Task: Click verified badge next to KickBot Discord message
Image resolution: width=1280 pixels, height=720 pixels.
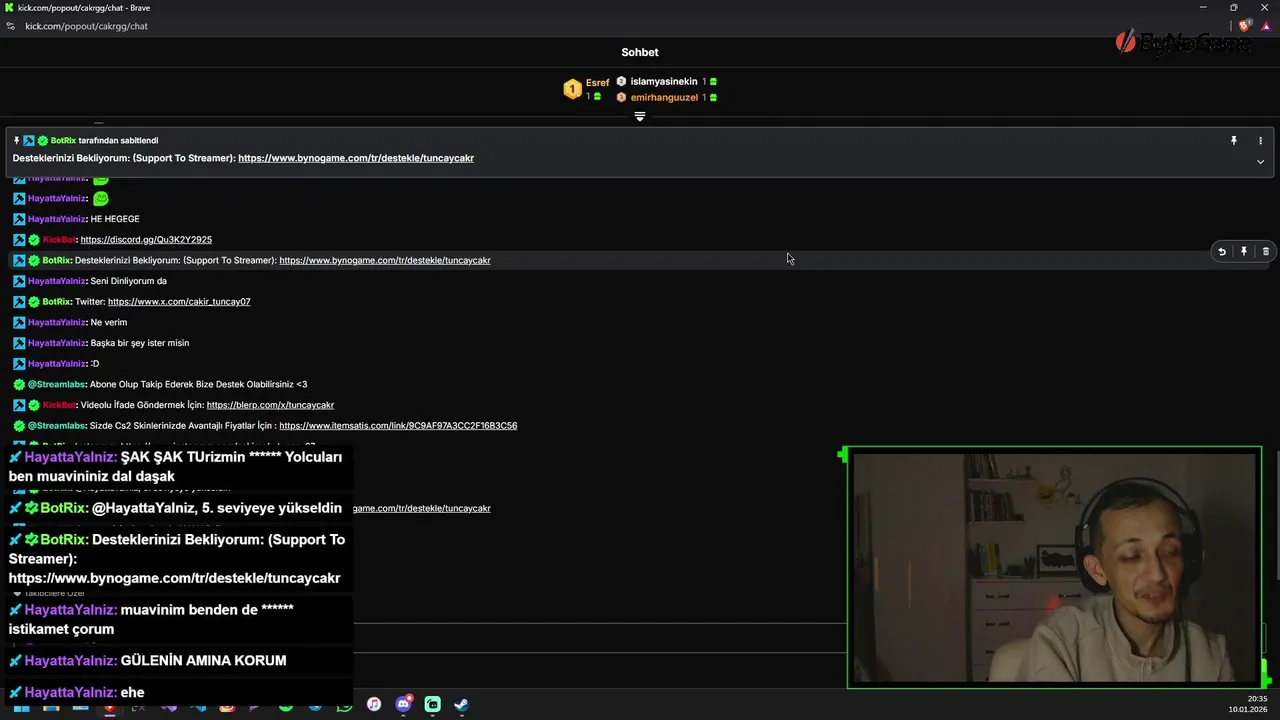Action: click(x=34, y=240)
